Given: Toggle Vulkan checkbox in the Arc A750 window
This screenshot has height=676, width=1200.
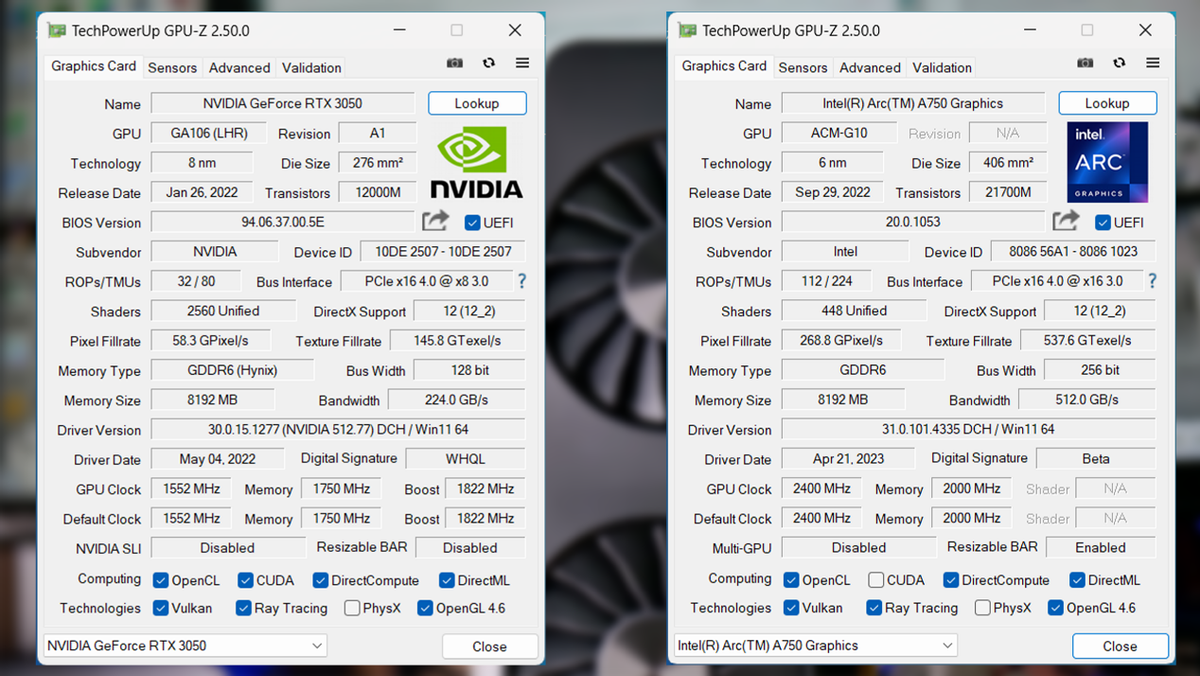Looking at the screenshot, I should [791, 608].
